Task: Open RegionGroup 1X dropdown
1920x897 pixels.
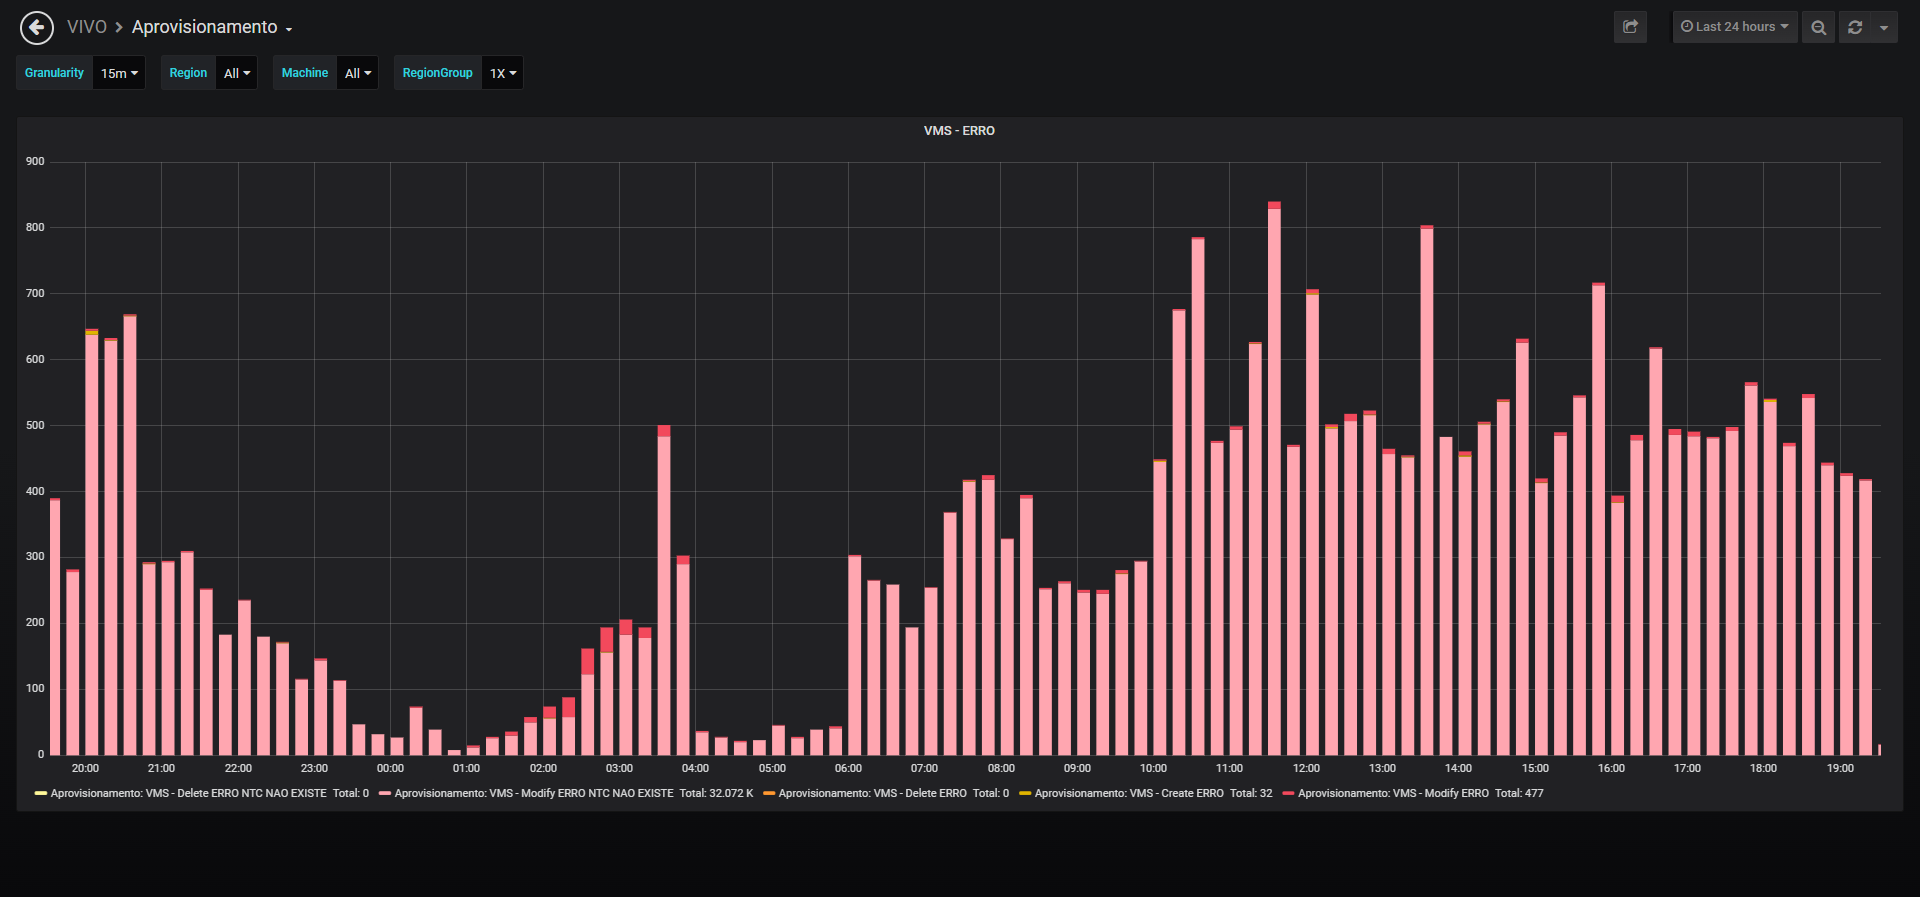Action: point(503,73)
